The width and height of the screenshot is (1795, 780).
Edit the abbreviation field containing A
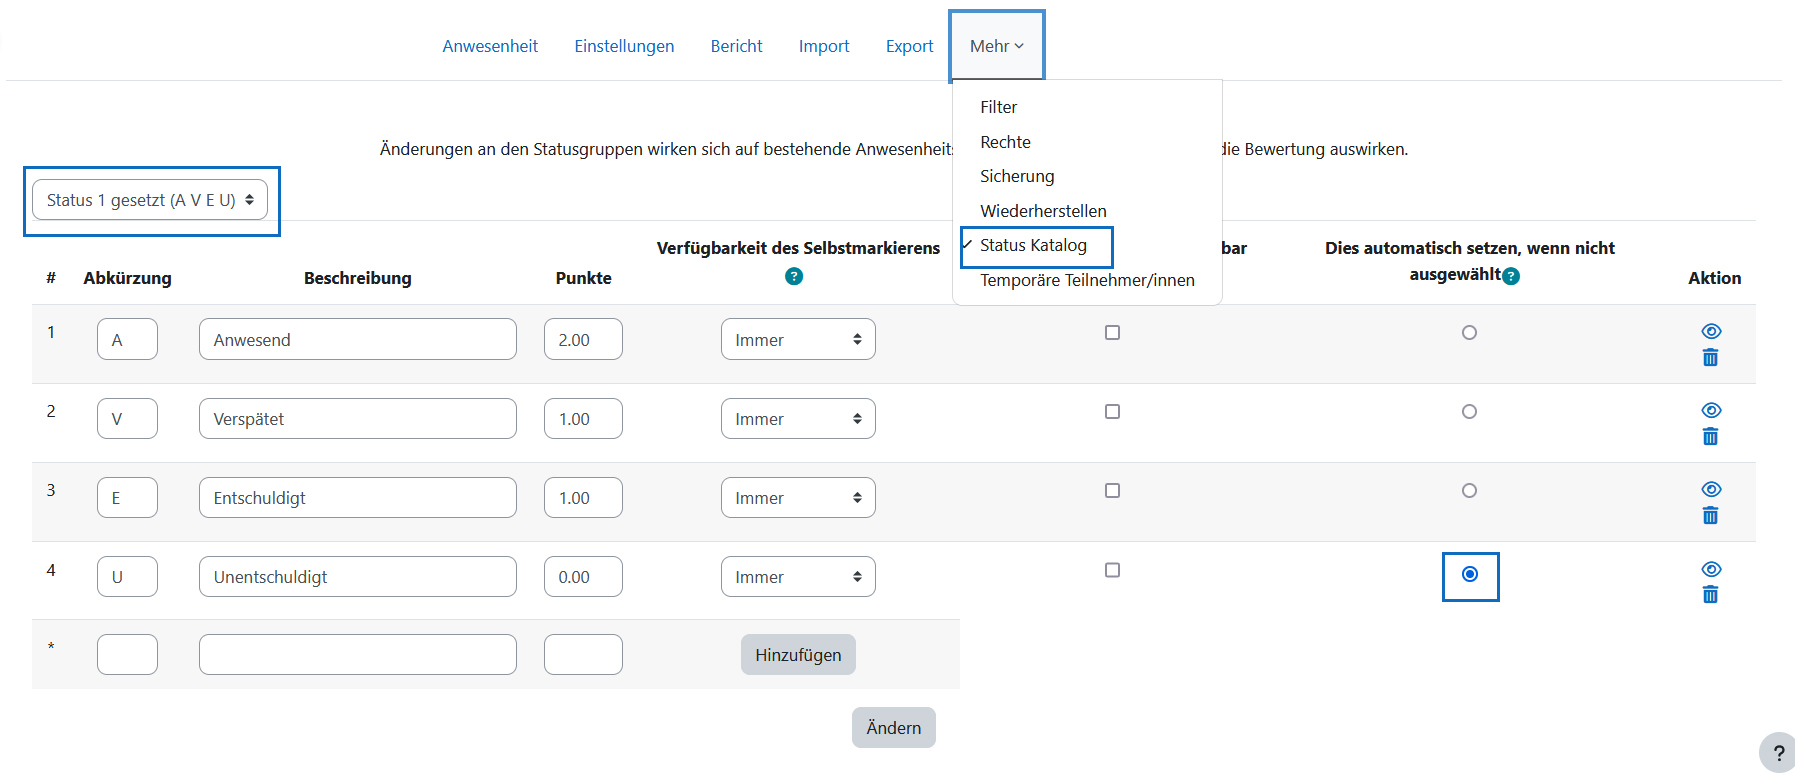pos(127,339)
